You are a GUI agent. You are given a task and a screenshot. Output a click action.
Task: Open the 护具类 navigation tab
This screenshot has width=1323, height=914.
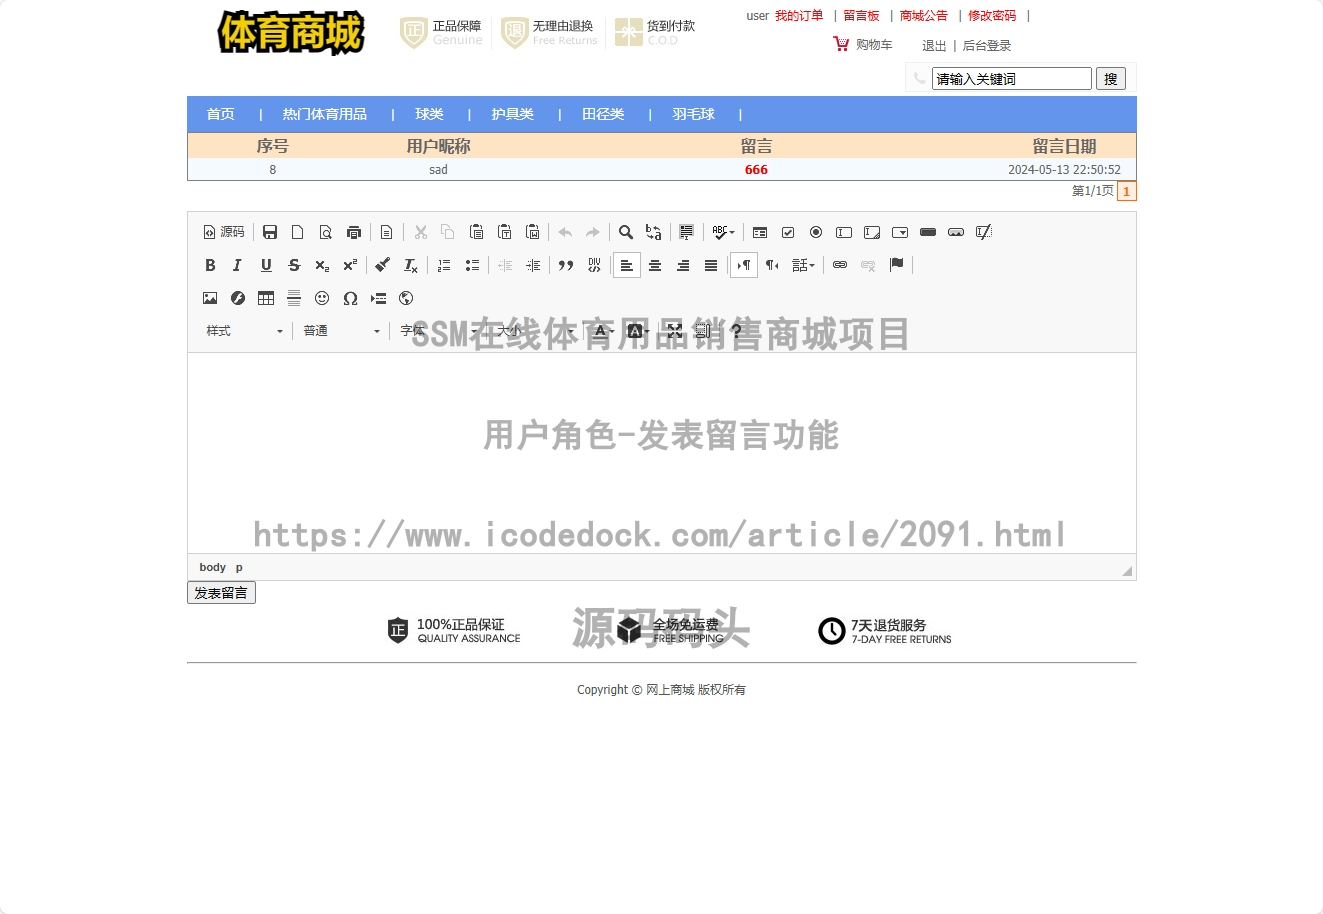[x=513, y=114]
